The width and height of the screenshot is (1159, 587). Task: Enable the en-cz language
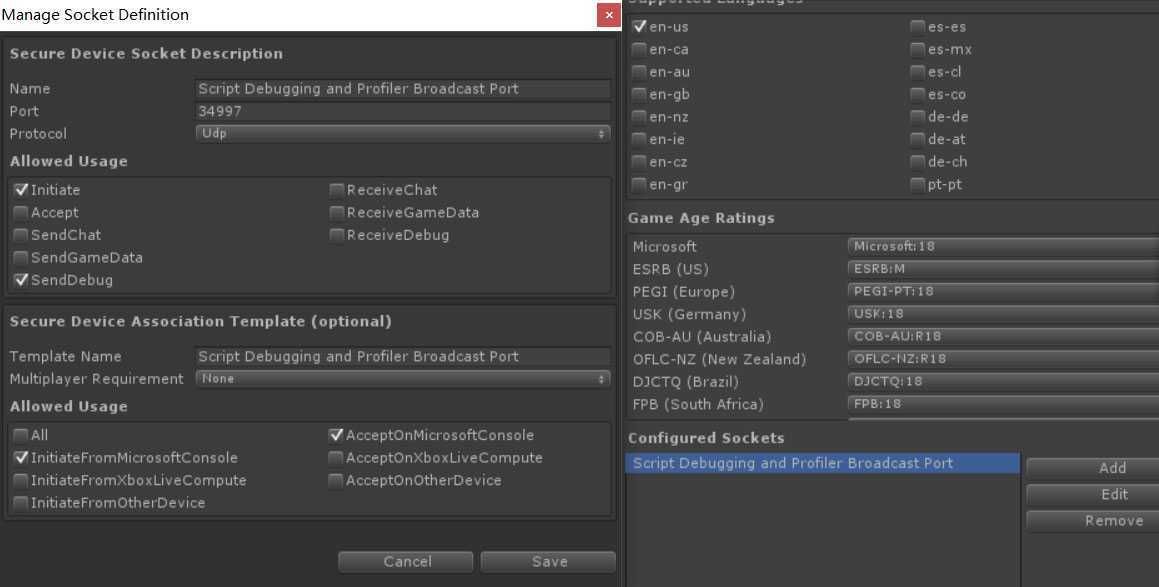pos(640,162)
